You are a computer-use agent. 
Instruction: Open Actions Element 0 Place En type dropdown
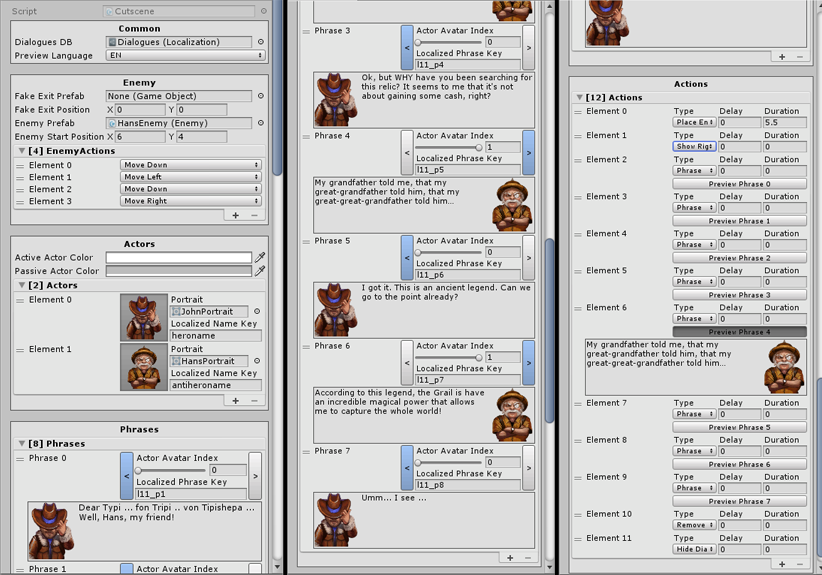694,122
